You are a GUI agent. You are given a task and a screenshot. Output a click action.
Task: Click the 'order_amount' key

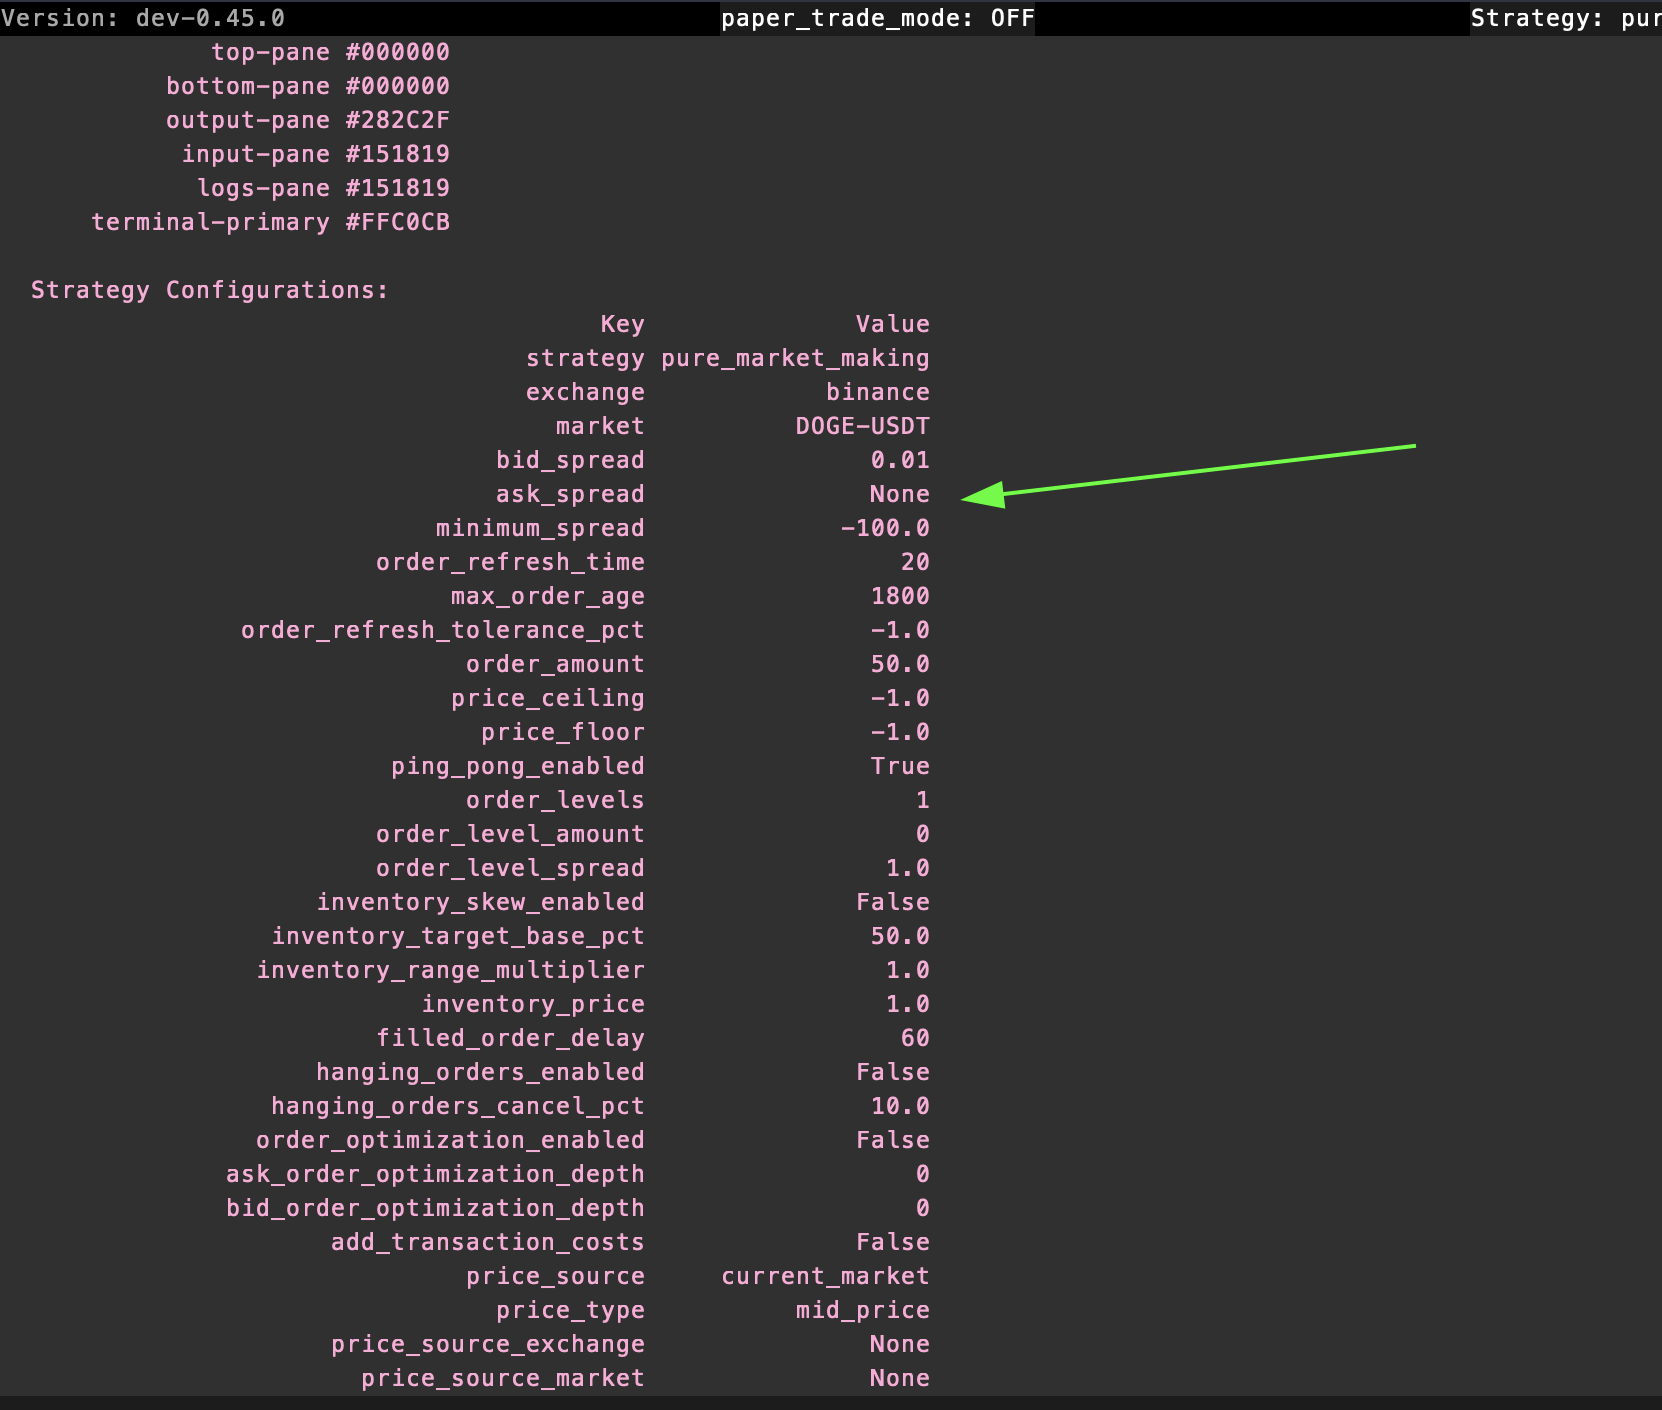pyautogui.click(x=555, y=664)
